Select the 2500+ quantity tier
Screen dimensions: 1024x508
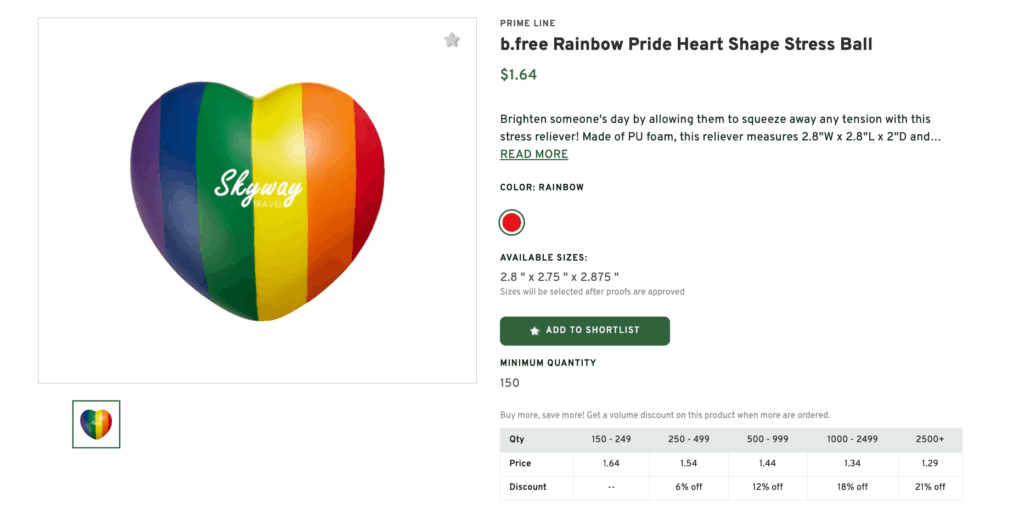coord(930,440)
